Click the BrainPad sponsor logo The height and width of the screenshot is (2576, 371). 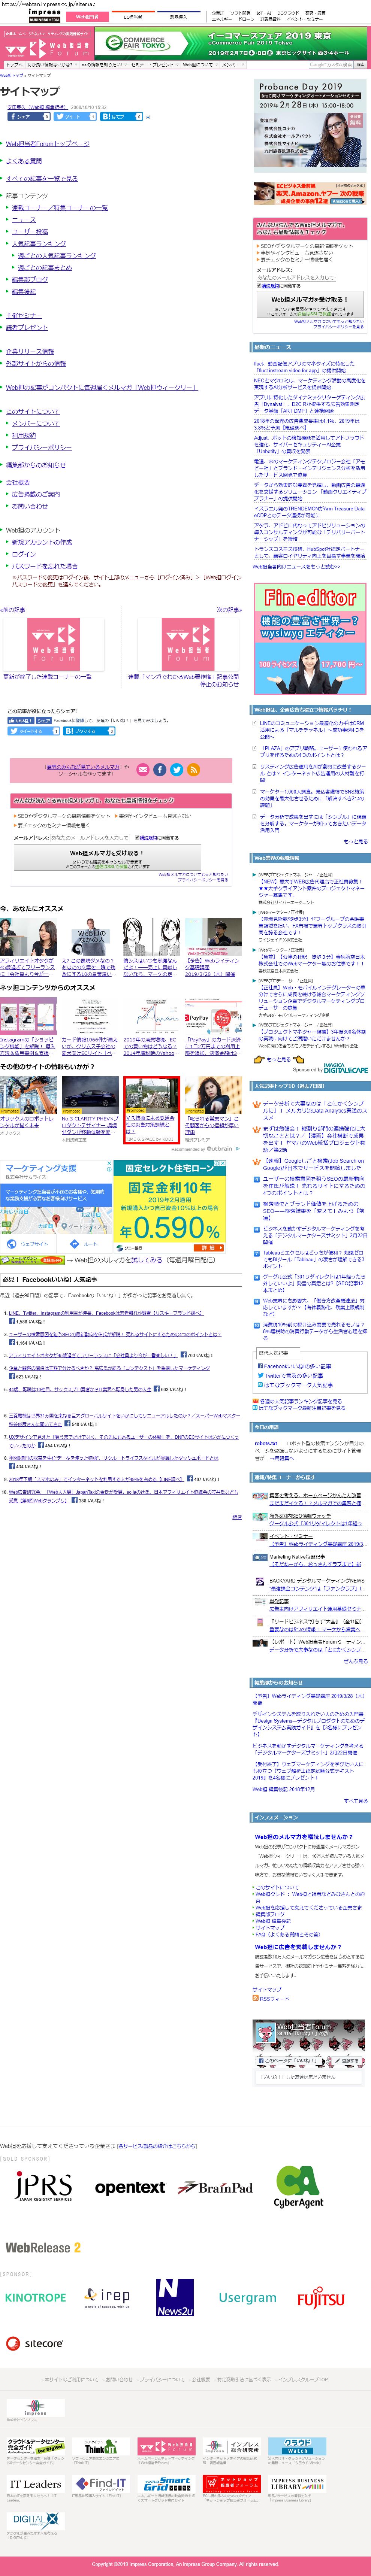(216, 2188)
